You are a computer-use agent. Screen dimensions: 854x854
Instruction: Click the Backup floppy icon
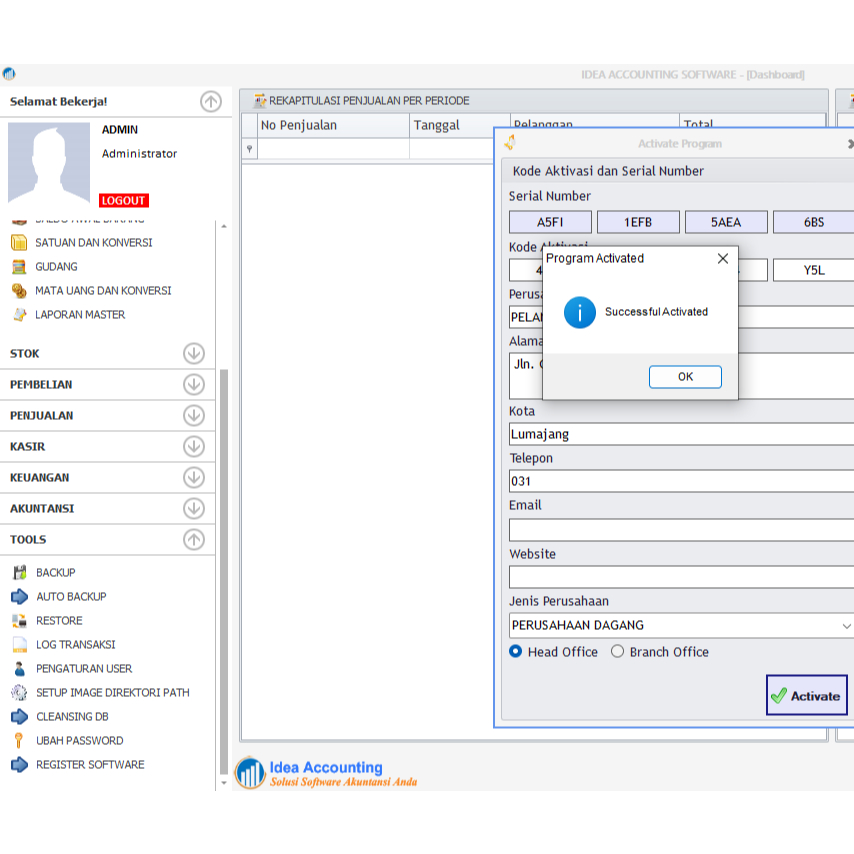20,572
